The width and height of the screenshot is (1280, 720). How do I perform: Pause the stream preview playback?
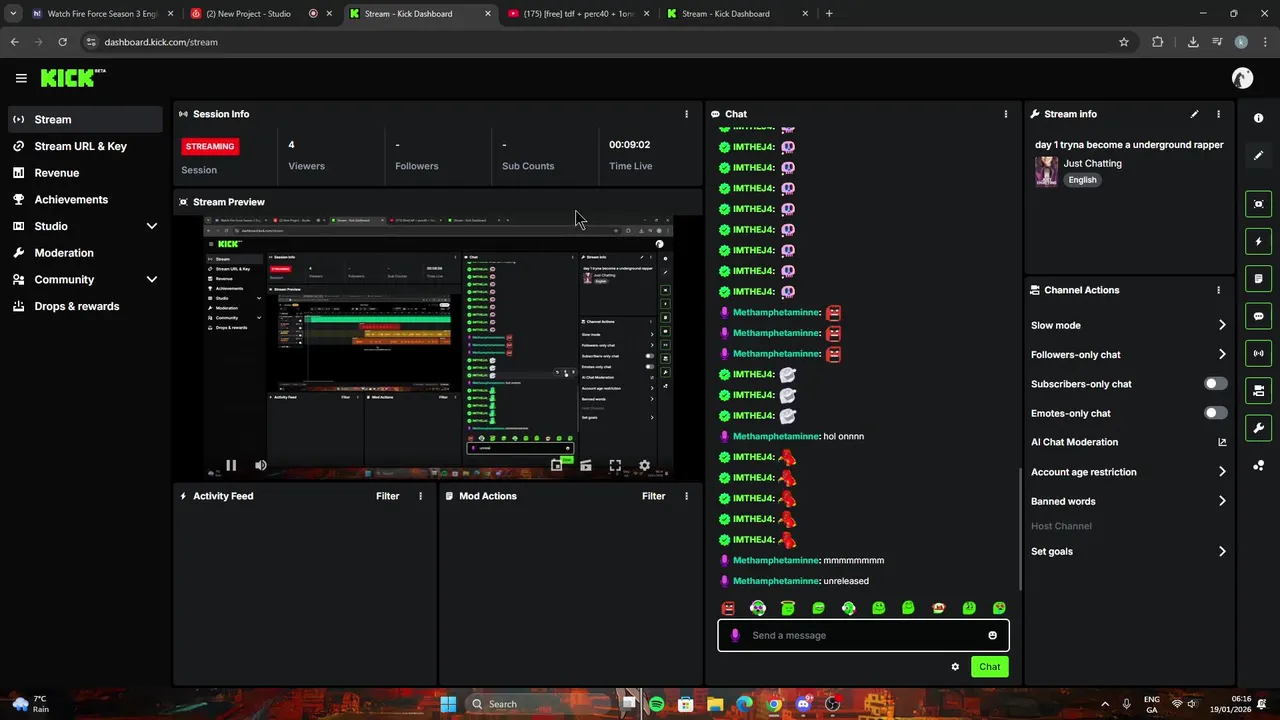click(231, 465)
